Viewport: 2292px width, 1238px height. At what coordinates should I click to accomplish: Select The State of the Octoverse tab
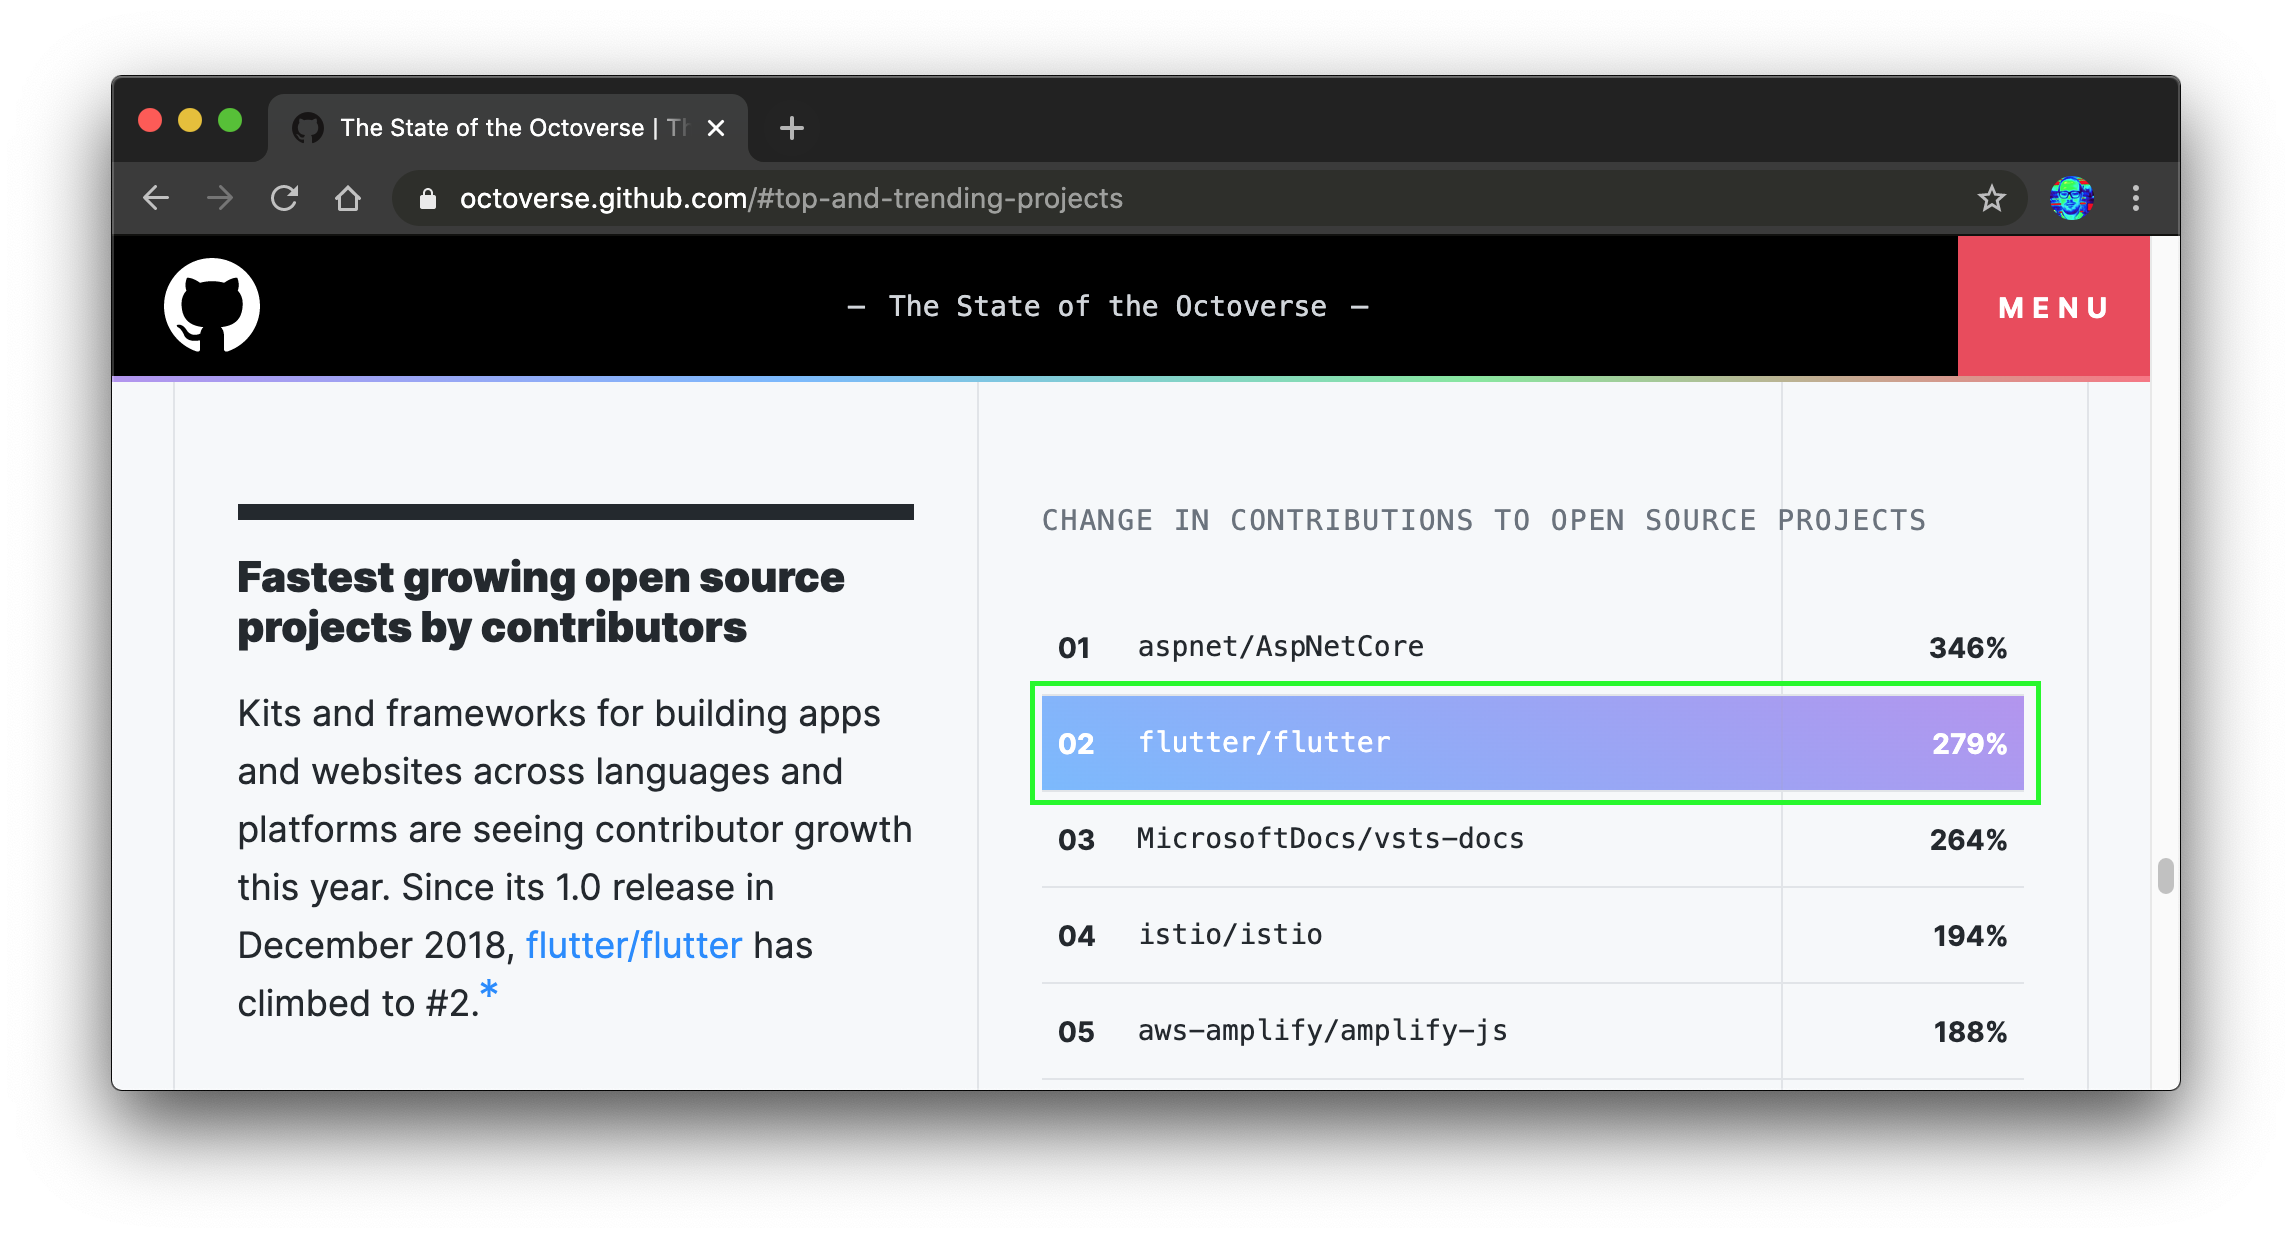[x=509, y=128]
